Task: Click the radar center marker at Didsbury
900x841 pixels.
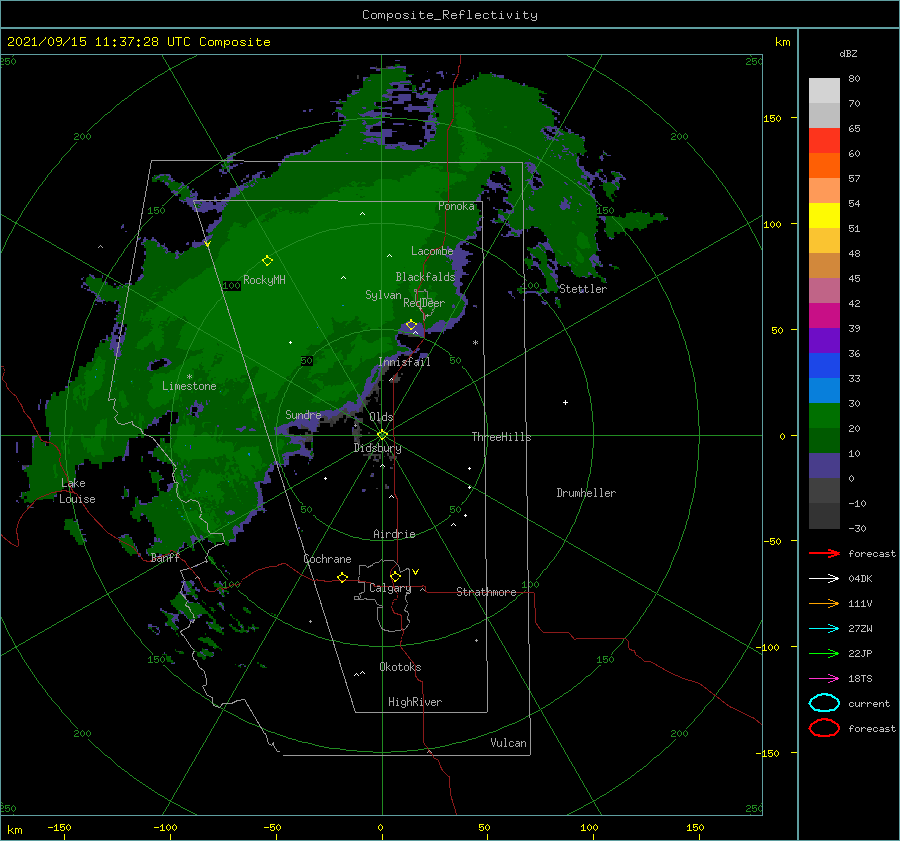Action: point(382,435)
